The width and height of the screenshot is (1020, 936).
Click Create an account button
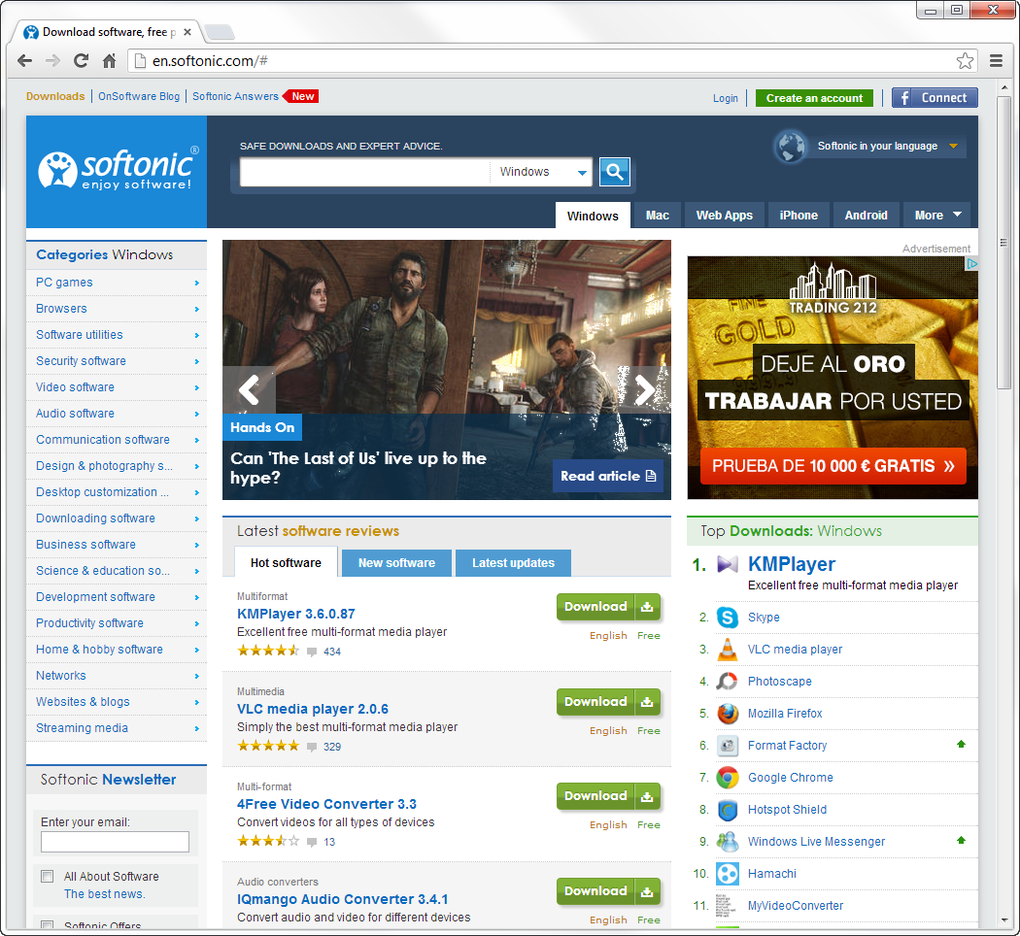(x=814, y=98)
